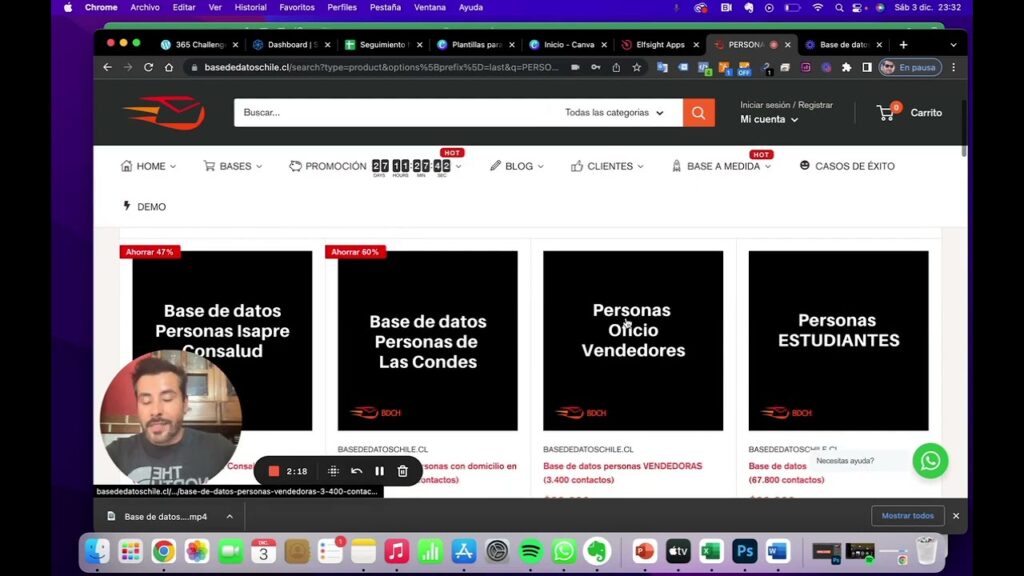Click the red search magnifier icon
The image size is (1024, 576).
pyautogui.click(x=698, y=112)
